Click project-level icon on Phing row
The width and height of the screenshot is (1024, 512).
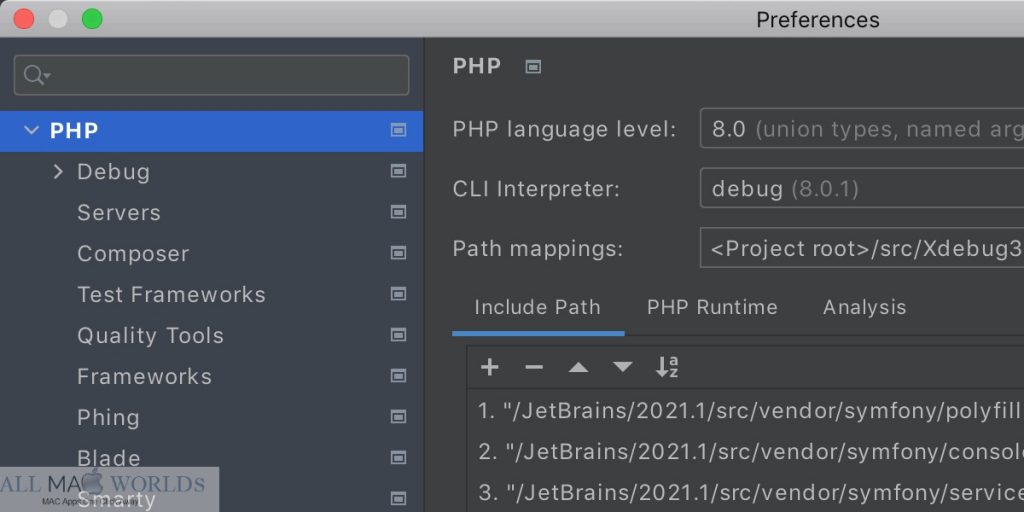(398, 417)
